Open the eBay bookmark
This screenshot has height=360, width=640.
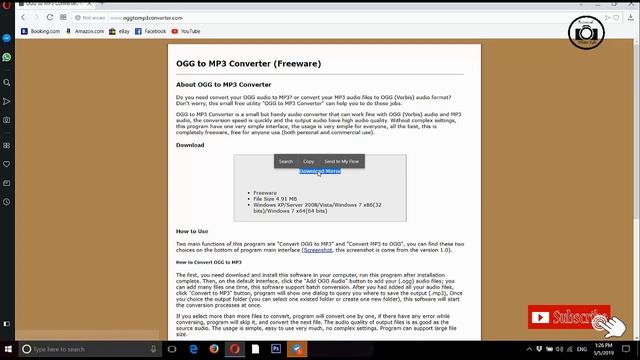click(x=119, y=31)
